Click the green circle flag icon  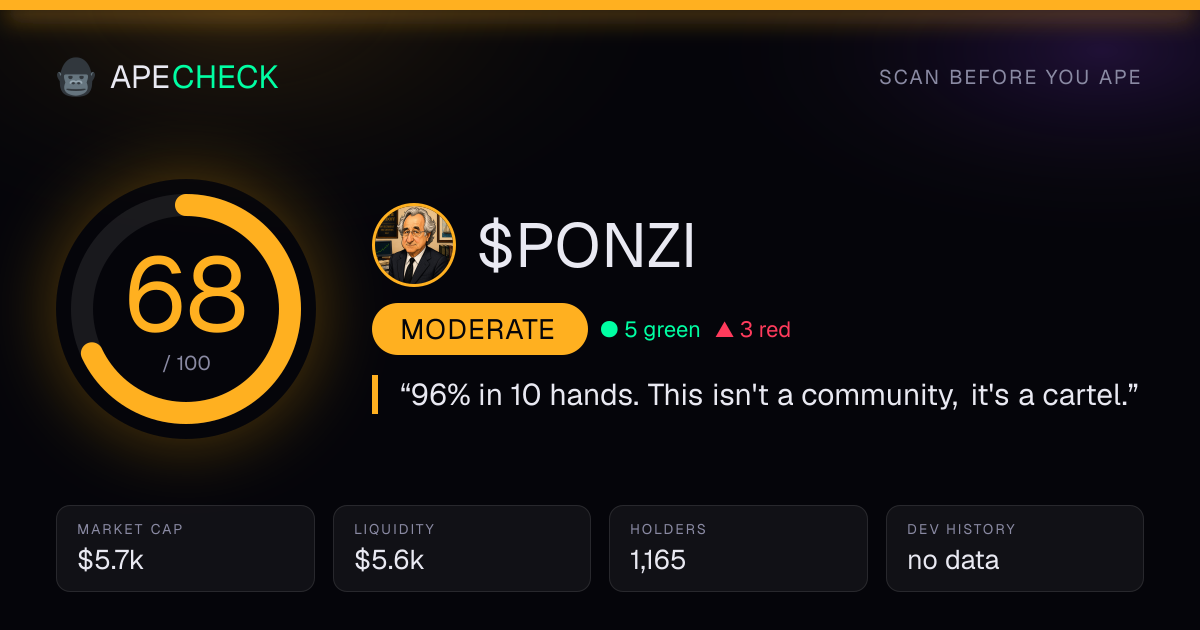coord(609,329)
